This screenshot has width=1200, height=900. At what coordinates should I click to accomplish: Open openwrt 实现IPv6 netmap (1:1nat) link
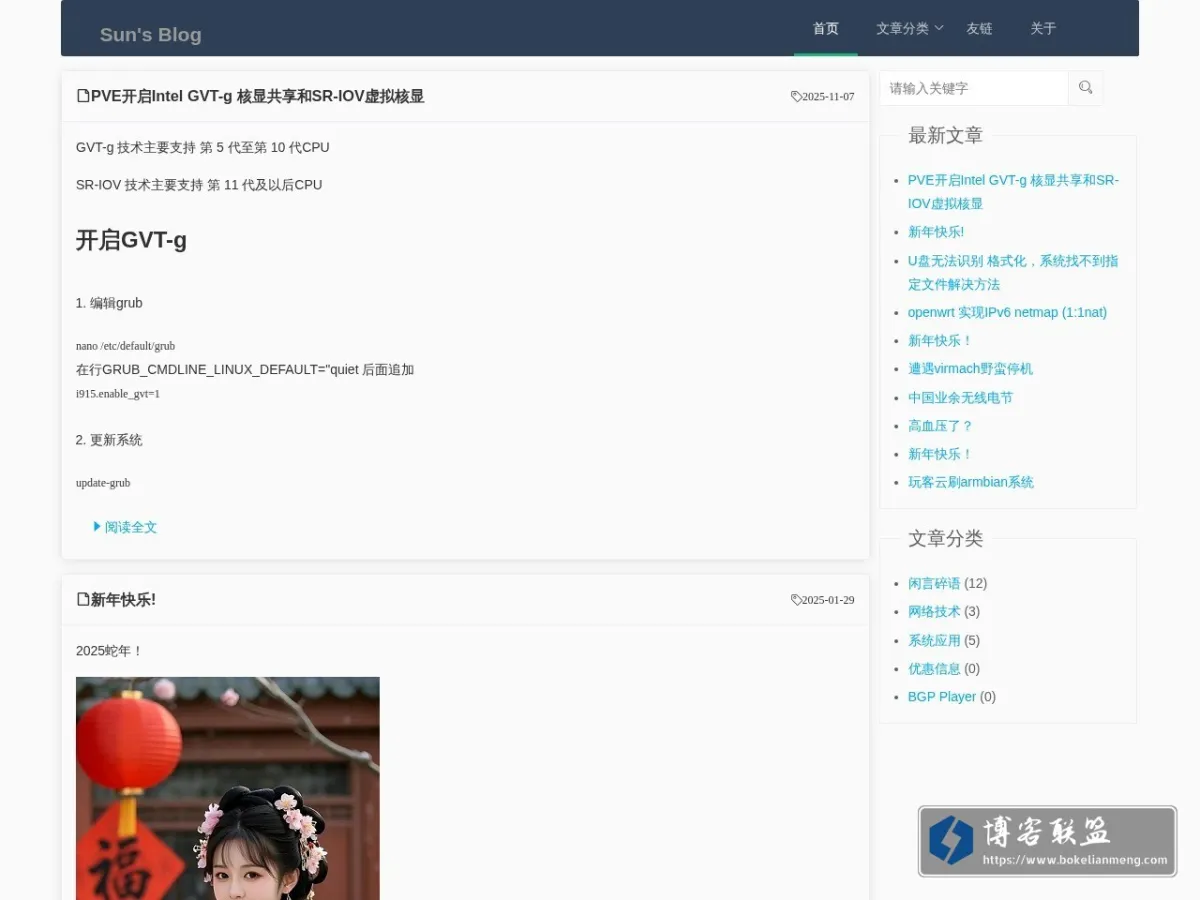[x=1007, y=312]
